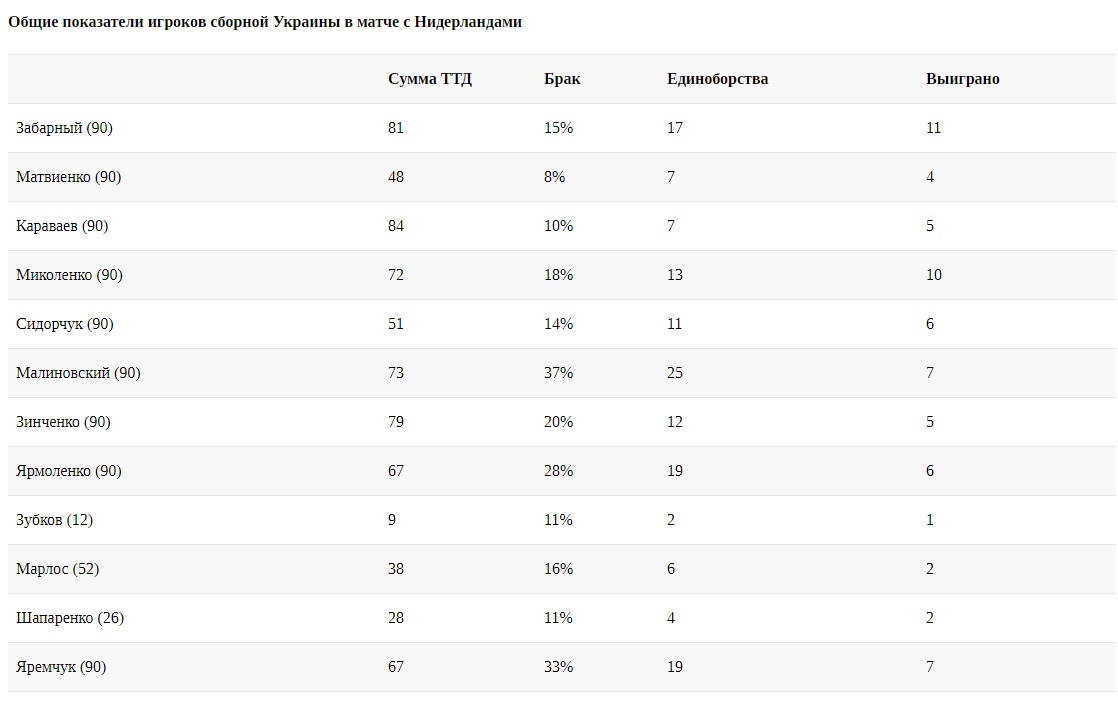The width and height of the screenshot is (1118, 706).
Task: Click the "Единоборства" column header
Action: (x=717, y=79)
